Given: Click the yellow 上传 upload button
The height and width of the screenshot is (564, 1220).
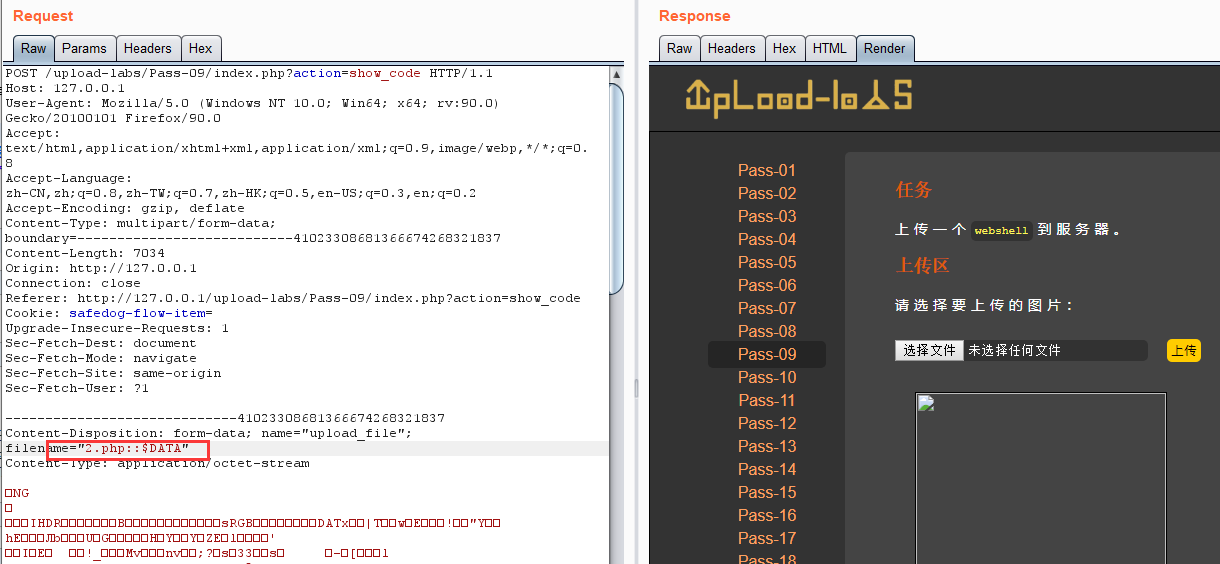Looking at the screenshot, I should (x=1184, y=350).
